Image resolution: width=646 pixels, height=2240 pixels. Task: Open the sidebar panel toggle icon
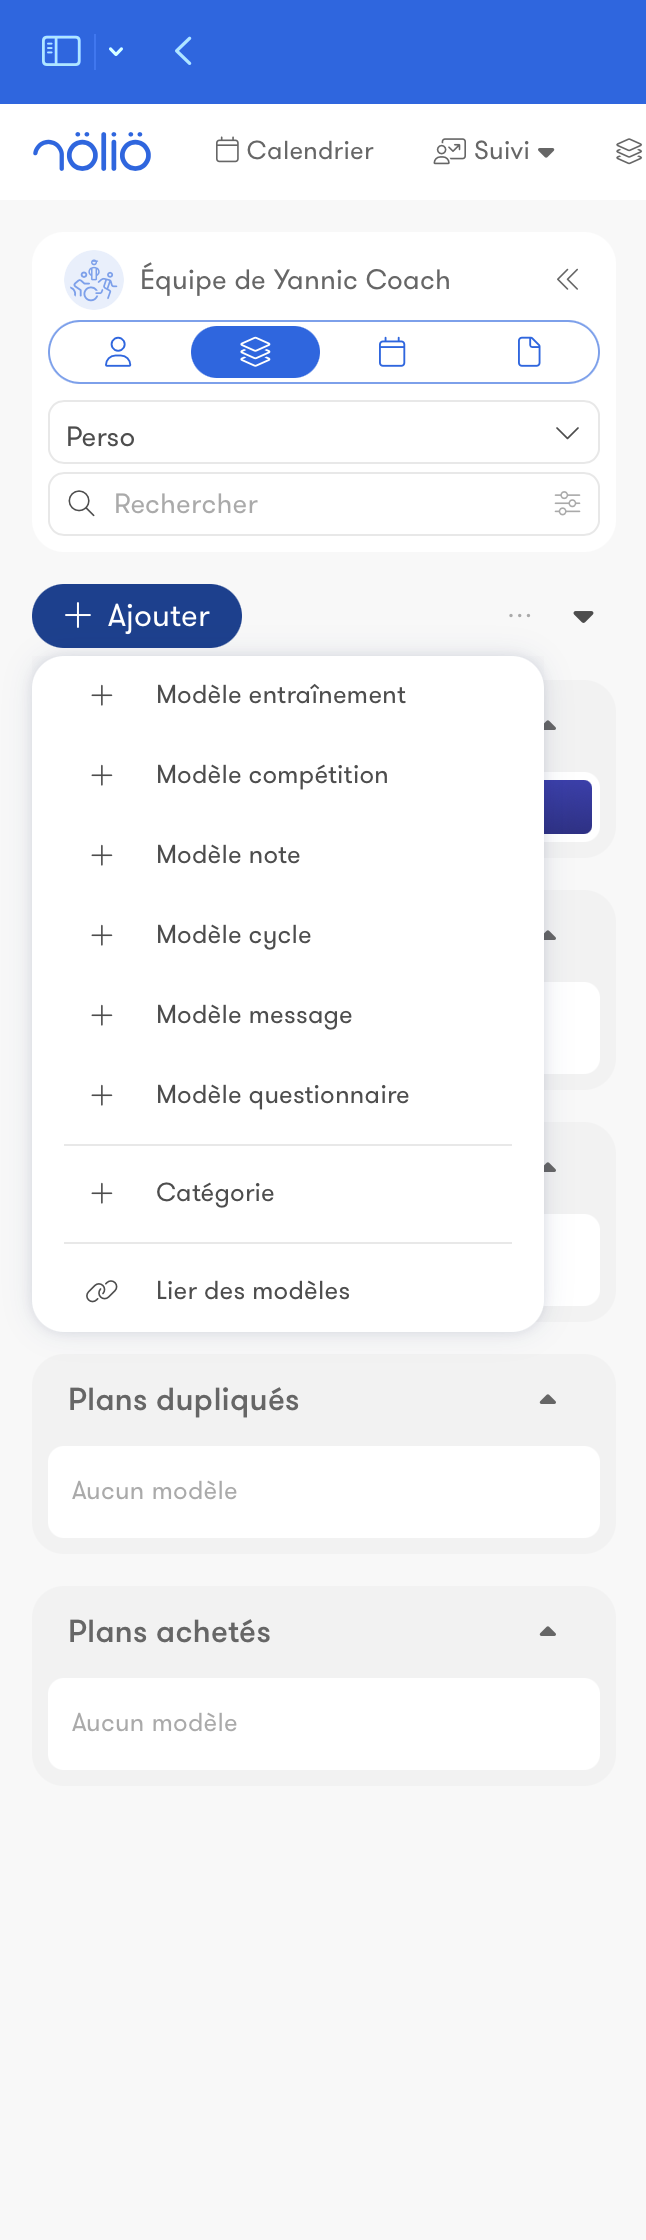60,51
